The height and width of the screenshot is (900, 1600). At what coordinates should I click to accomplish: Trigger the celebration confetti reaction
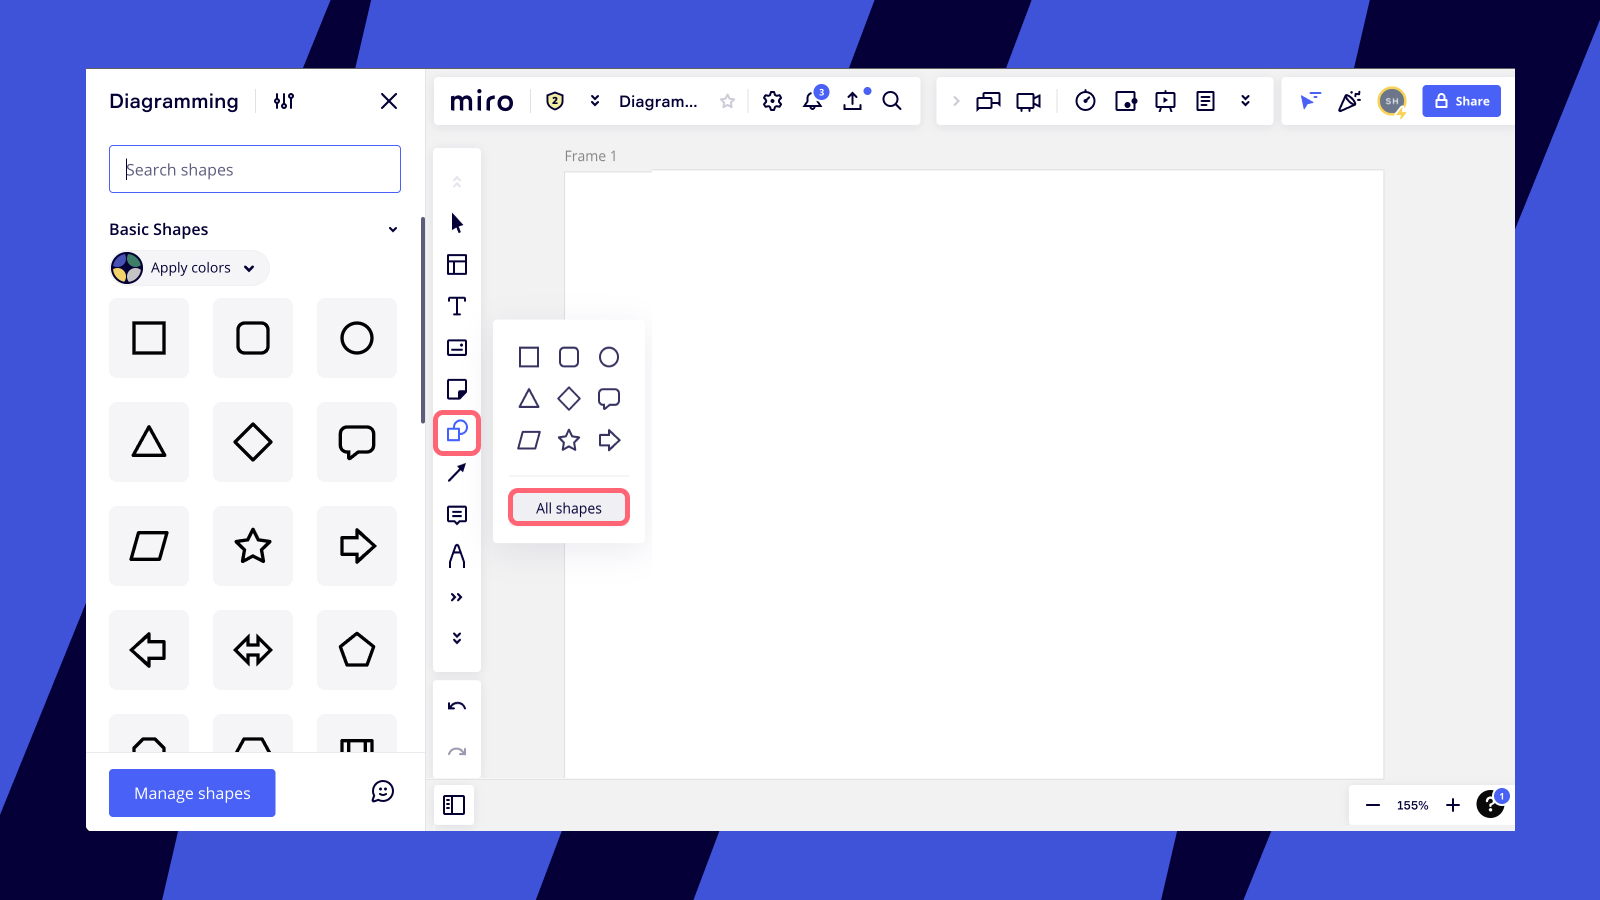point(1351,100)
